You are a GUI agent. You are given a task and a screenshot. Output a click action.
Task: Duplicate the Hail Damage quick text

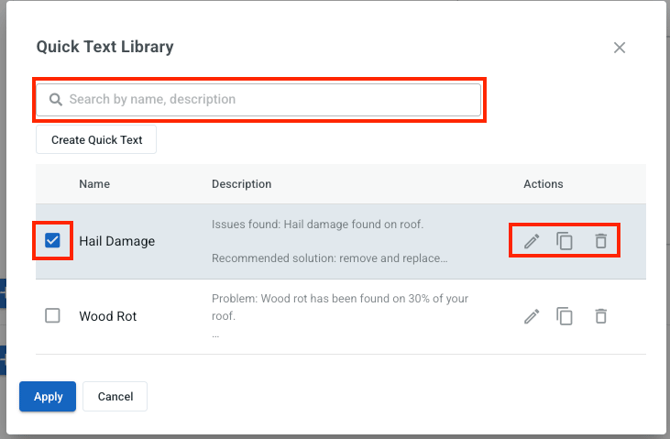565,241
